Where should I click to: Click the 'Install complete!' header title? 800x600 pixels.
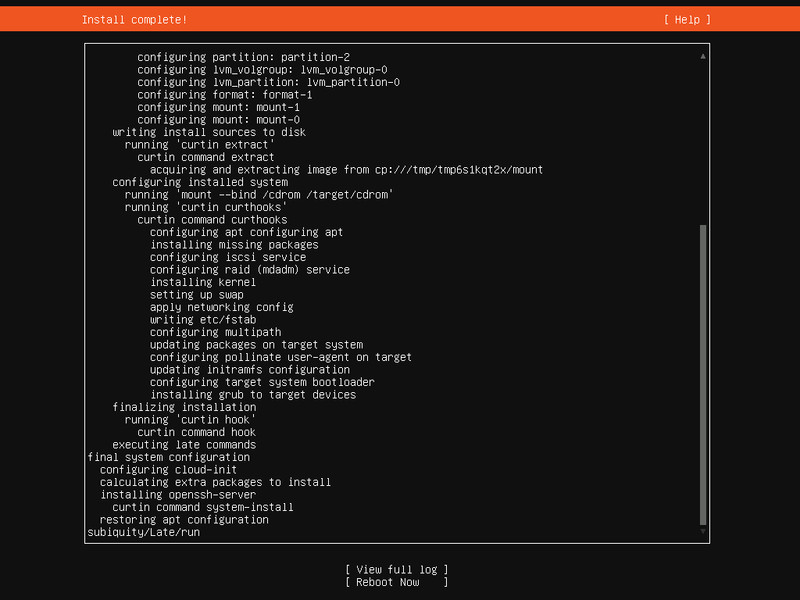tap(134, 19)
